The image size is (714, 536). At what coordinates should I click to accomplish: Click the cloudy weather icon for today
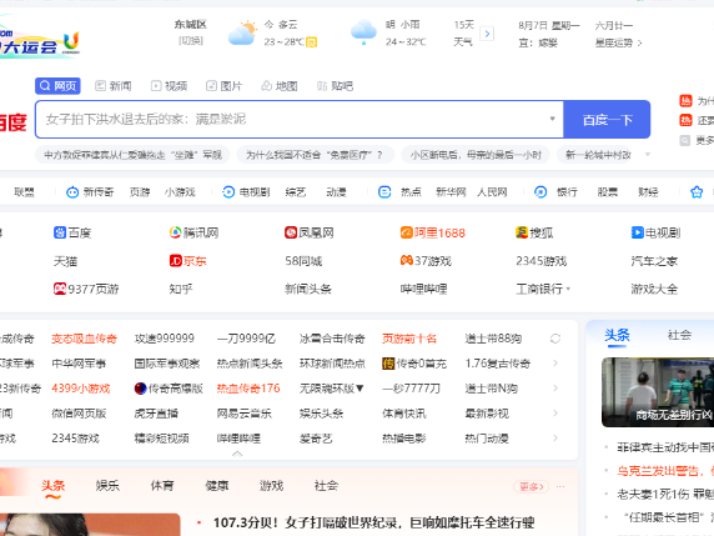(242, 33)
